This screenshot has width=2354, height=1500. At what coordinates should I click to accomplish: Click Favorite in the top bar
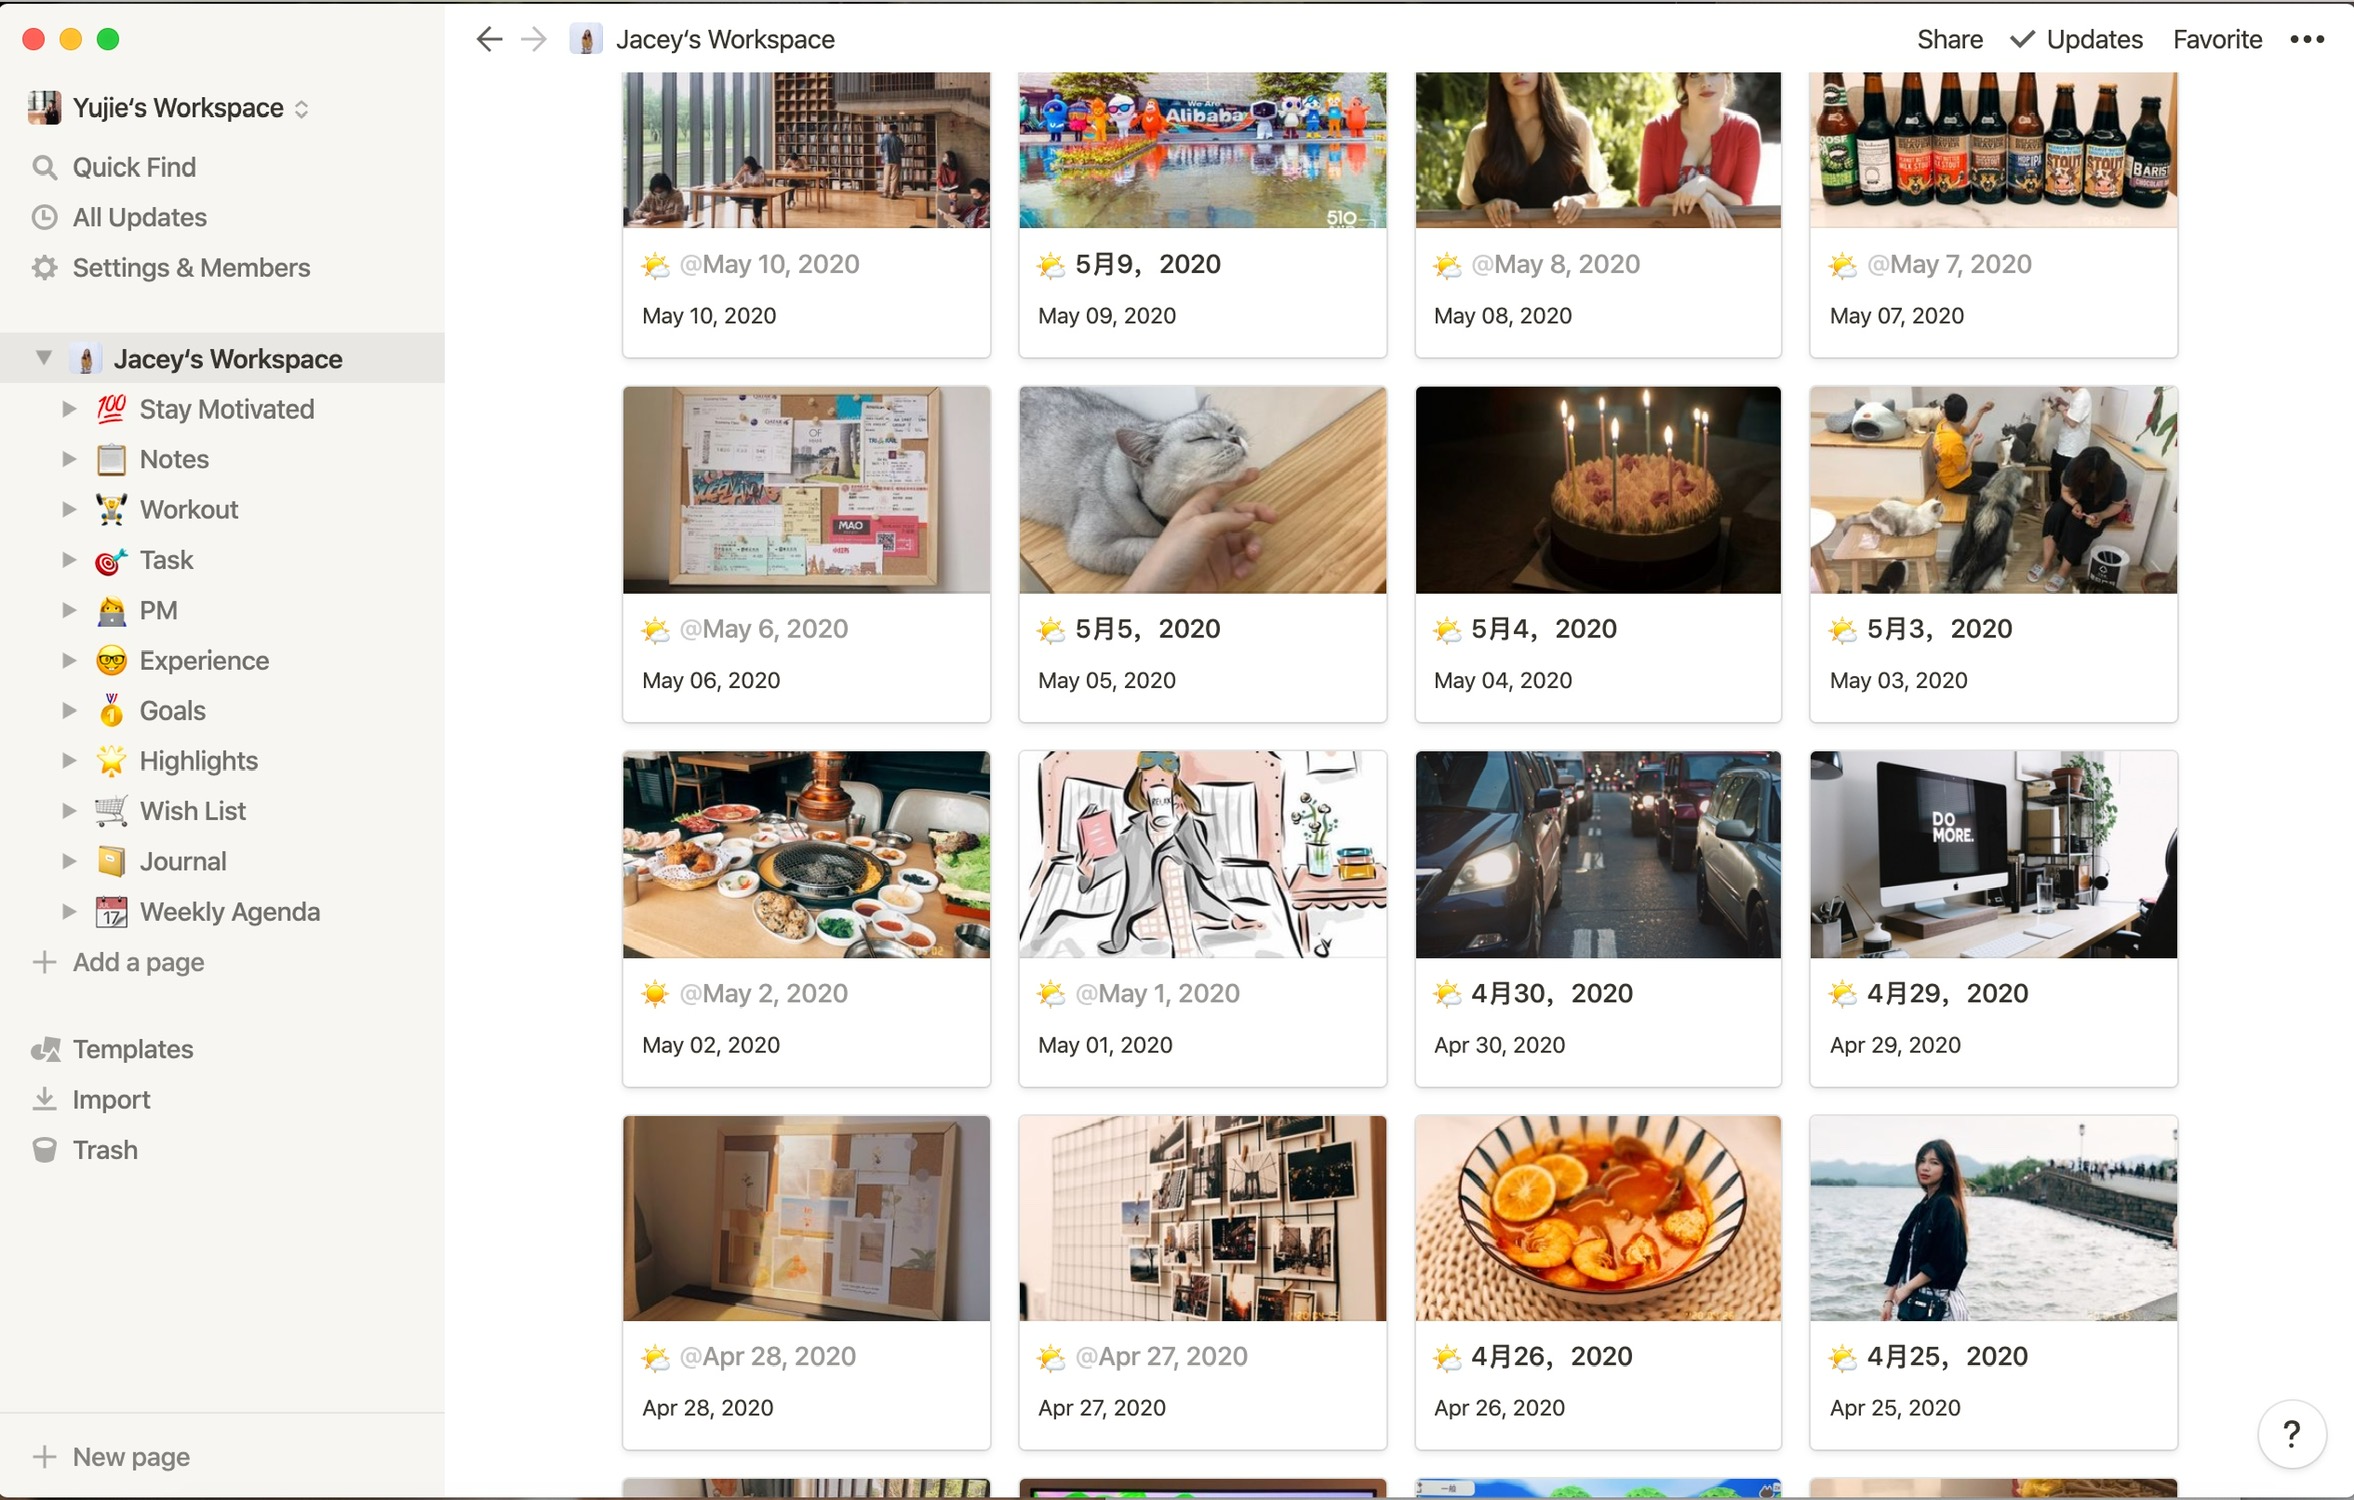2217,39
